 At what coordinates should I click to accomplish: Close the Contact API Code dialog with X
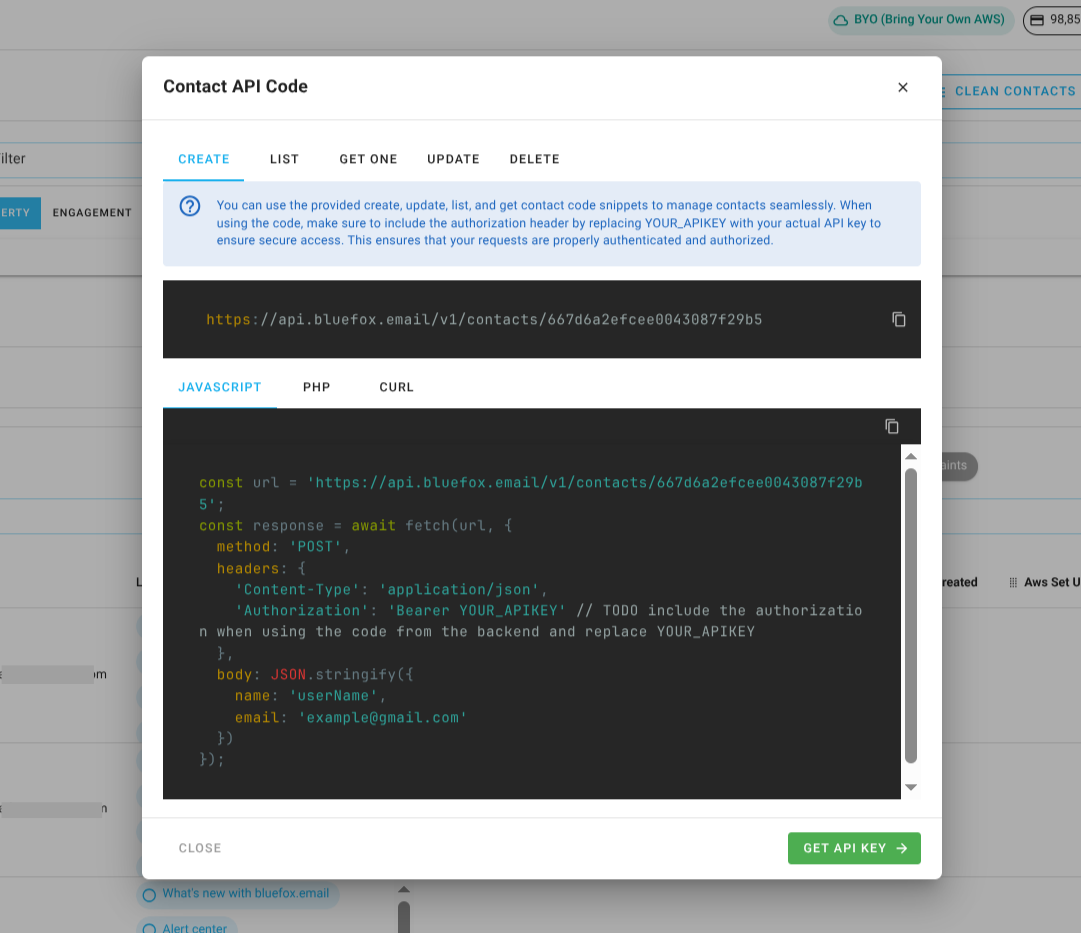902,88
